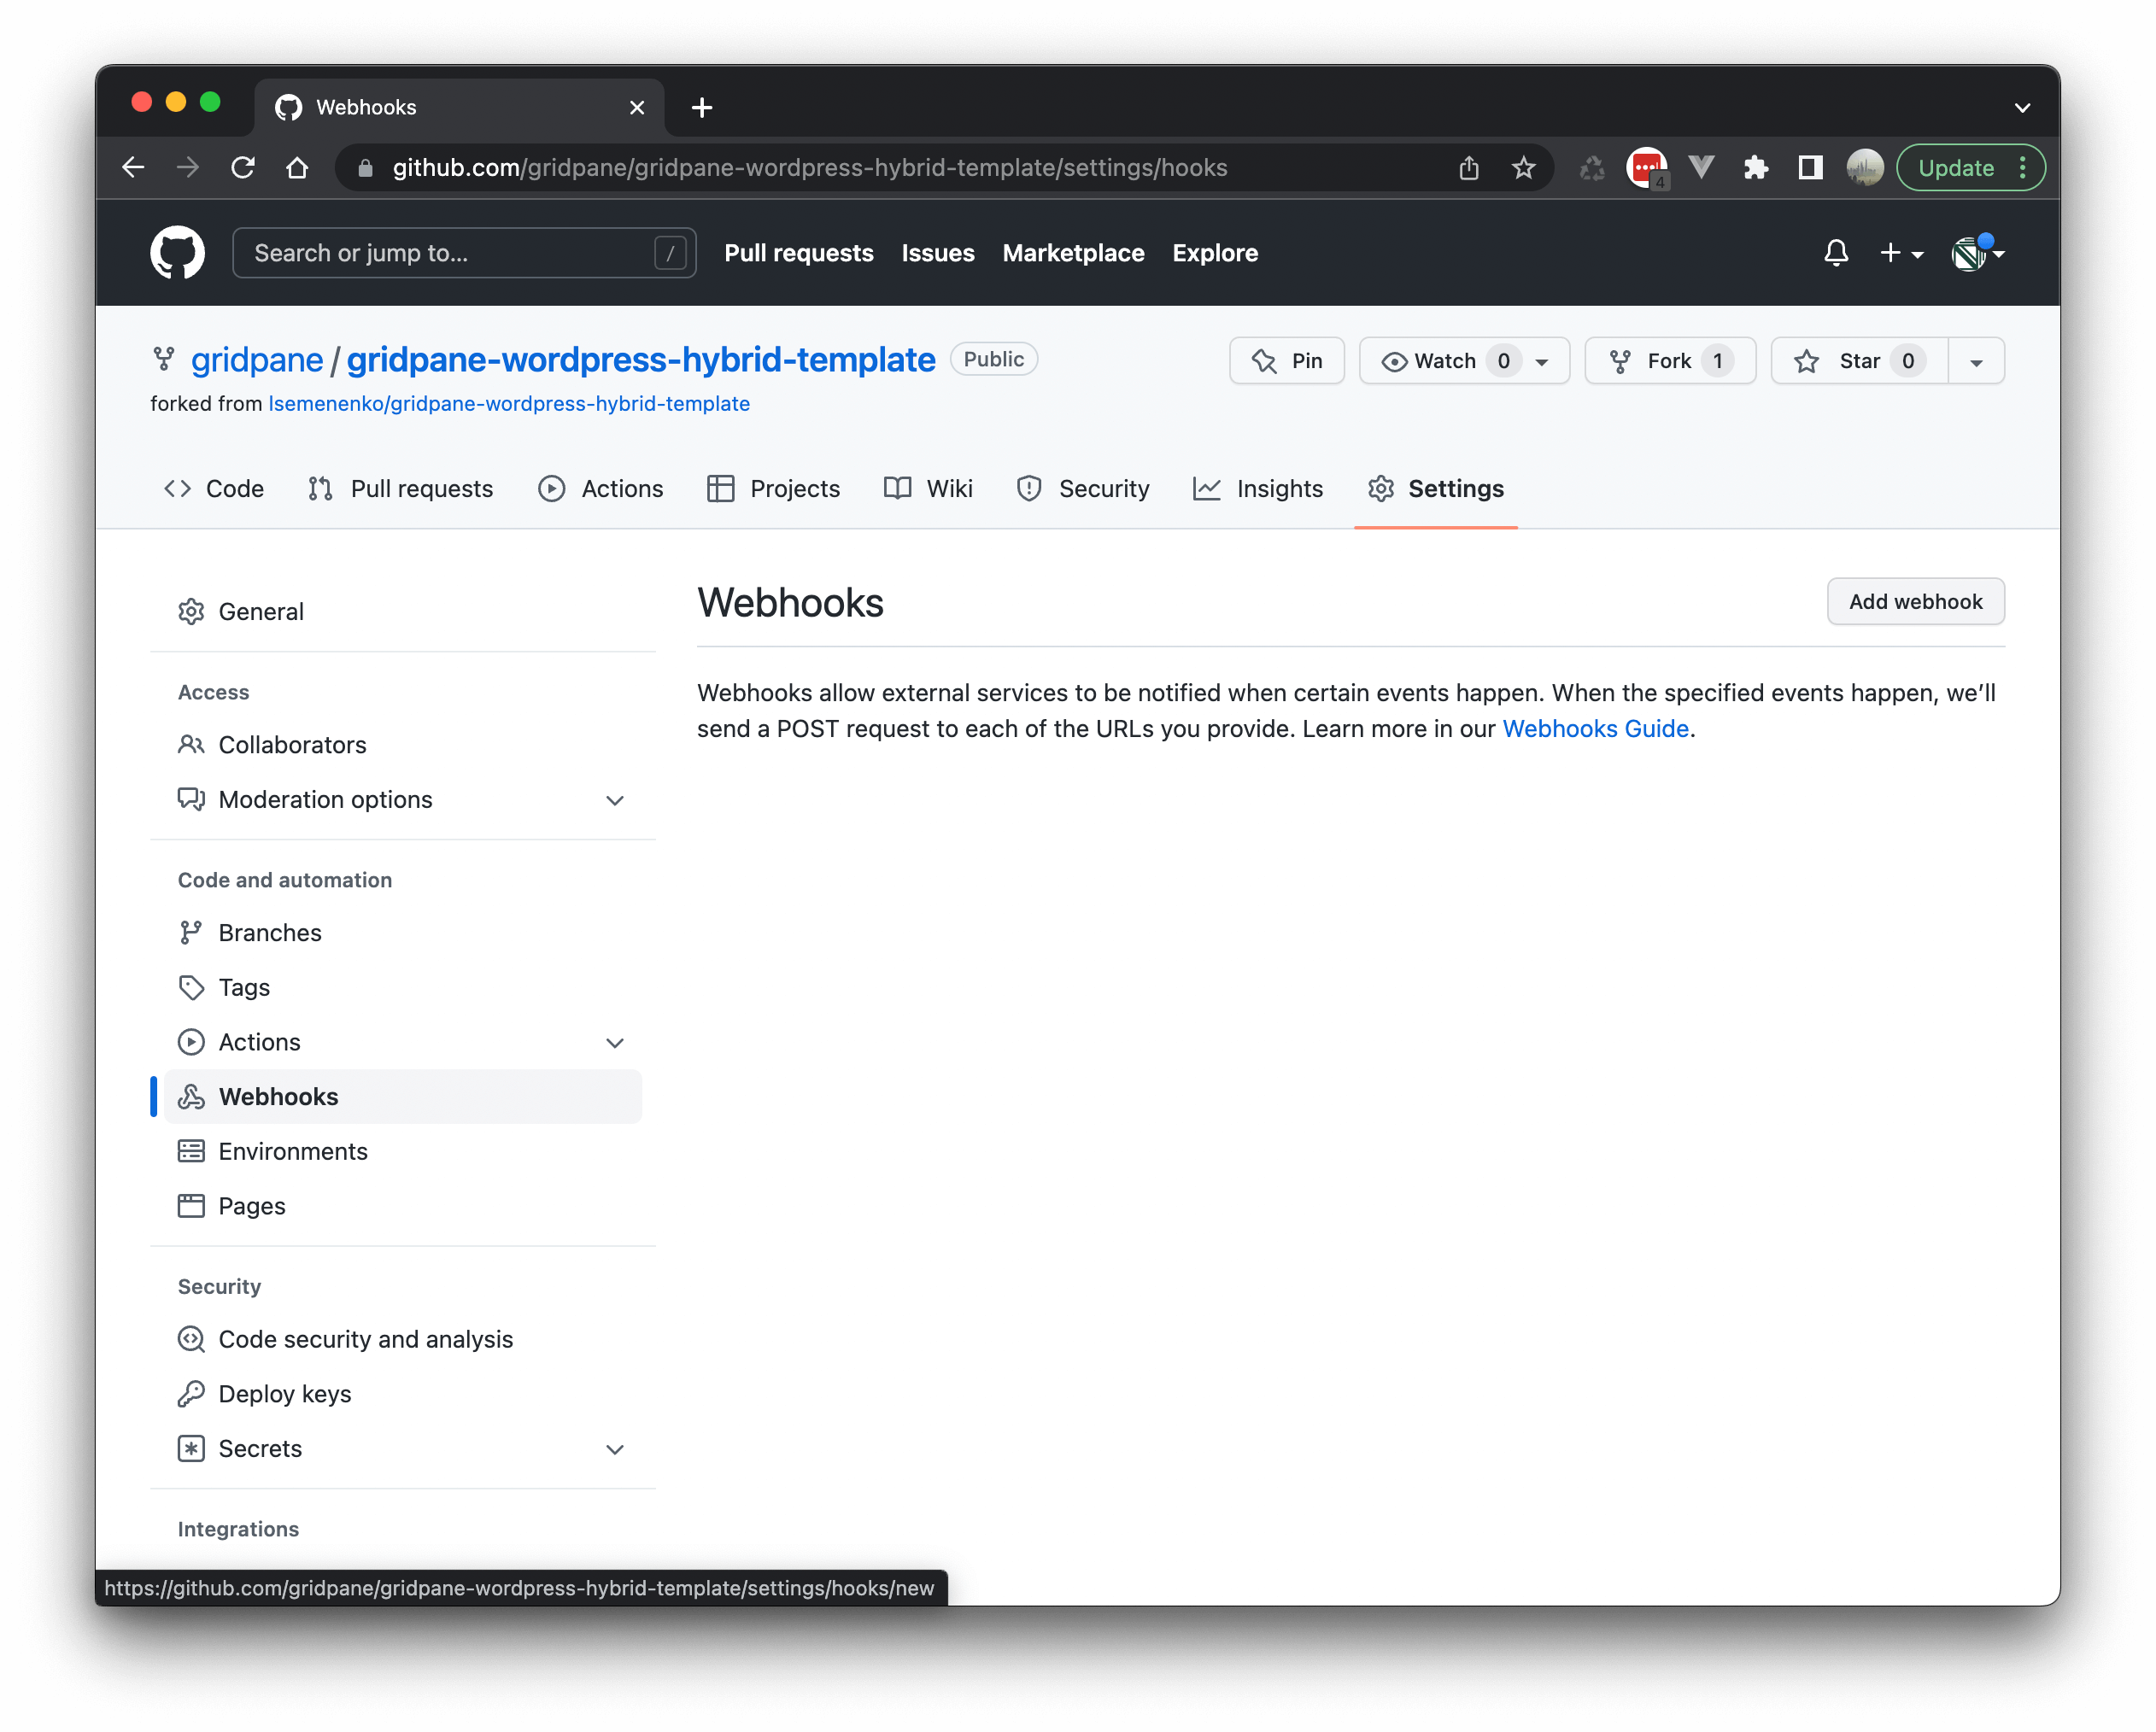Screen dimensions: 2156x1732
Task: Expand the Secrets sidebar section
Action: click(x=615, y=1449)
